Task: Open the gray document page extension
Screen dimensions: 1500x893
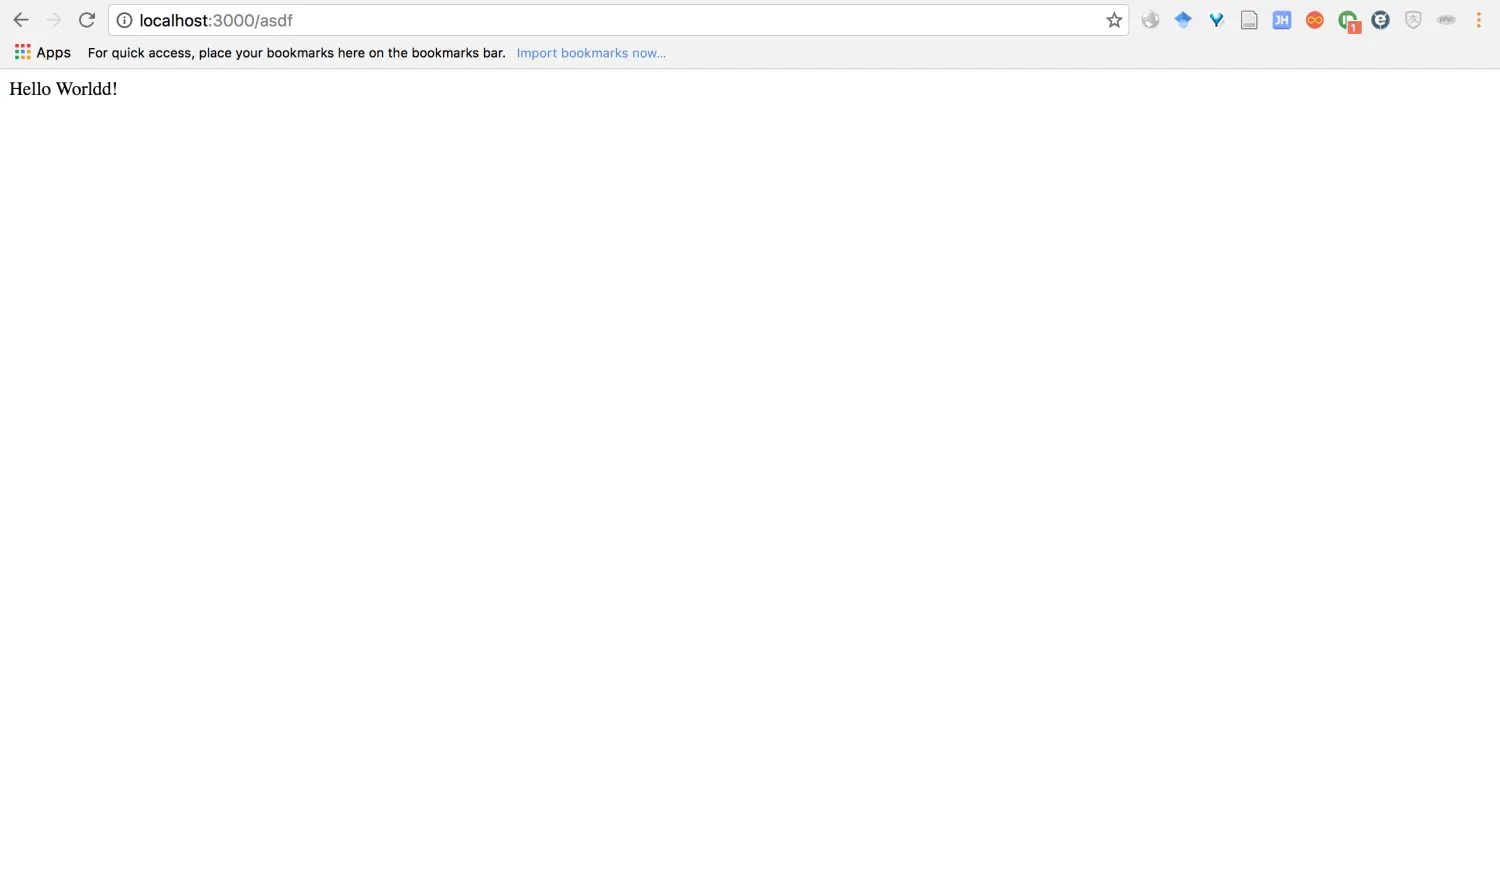Action: 1249,20
